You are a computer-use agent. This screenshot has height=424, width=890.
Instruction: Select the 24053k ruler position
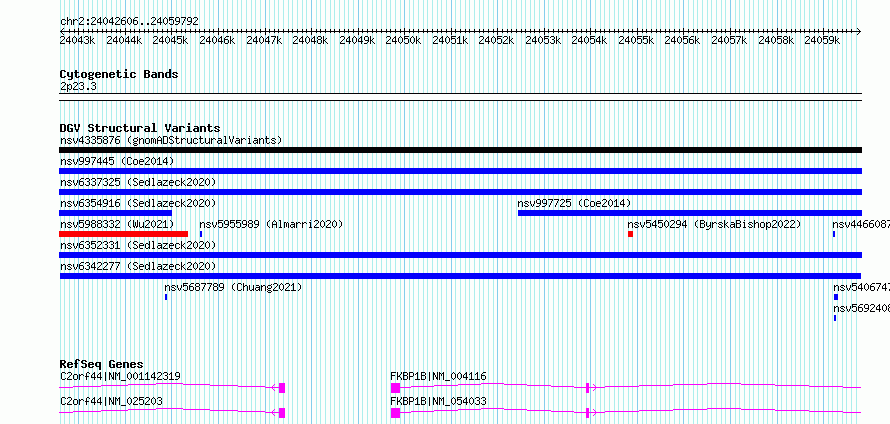(543, 40)
